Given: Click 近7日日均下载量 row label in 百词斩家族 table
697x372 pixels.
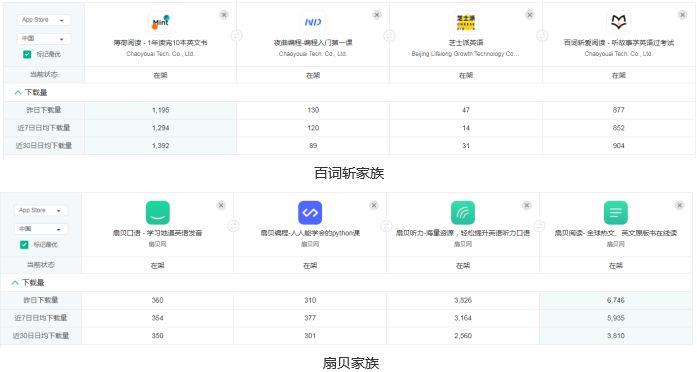Looking at the screenshot, I should coord(44,128).
